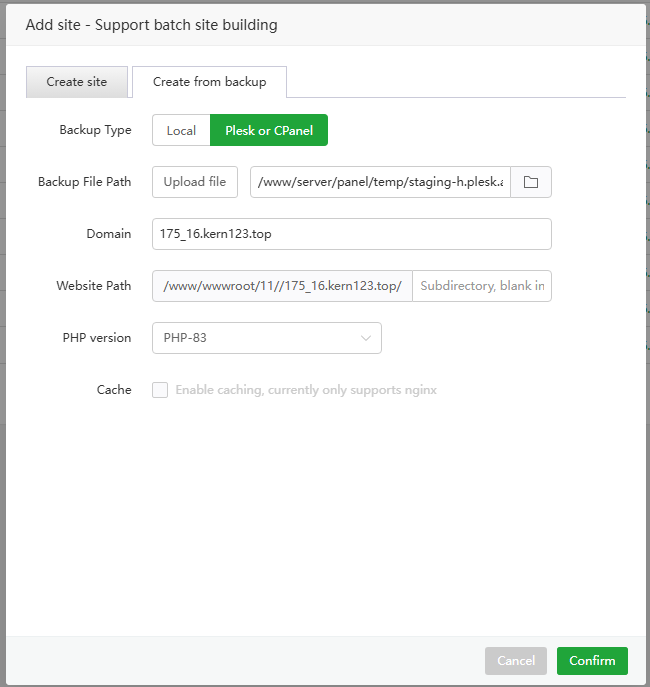The width and height of the screenshot is (650, 687).
Task: Select Plesk or CPanel backup type
Action: point(269,130)
